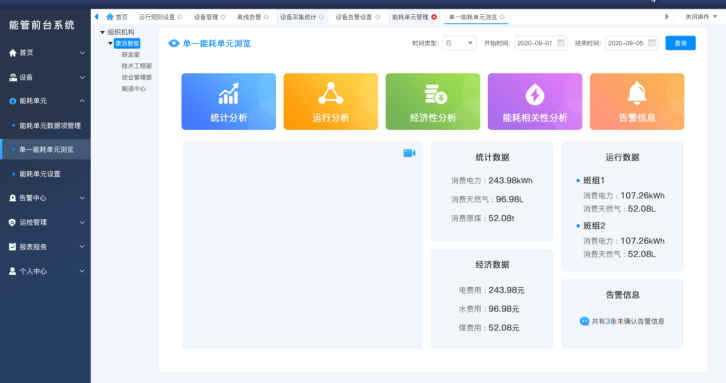Expand the 首页 sidebar chevron
Image resolution: width=726 pixels, height=383 pixels.
pos(82,53)
